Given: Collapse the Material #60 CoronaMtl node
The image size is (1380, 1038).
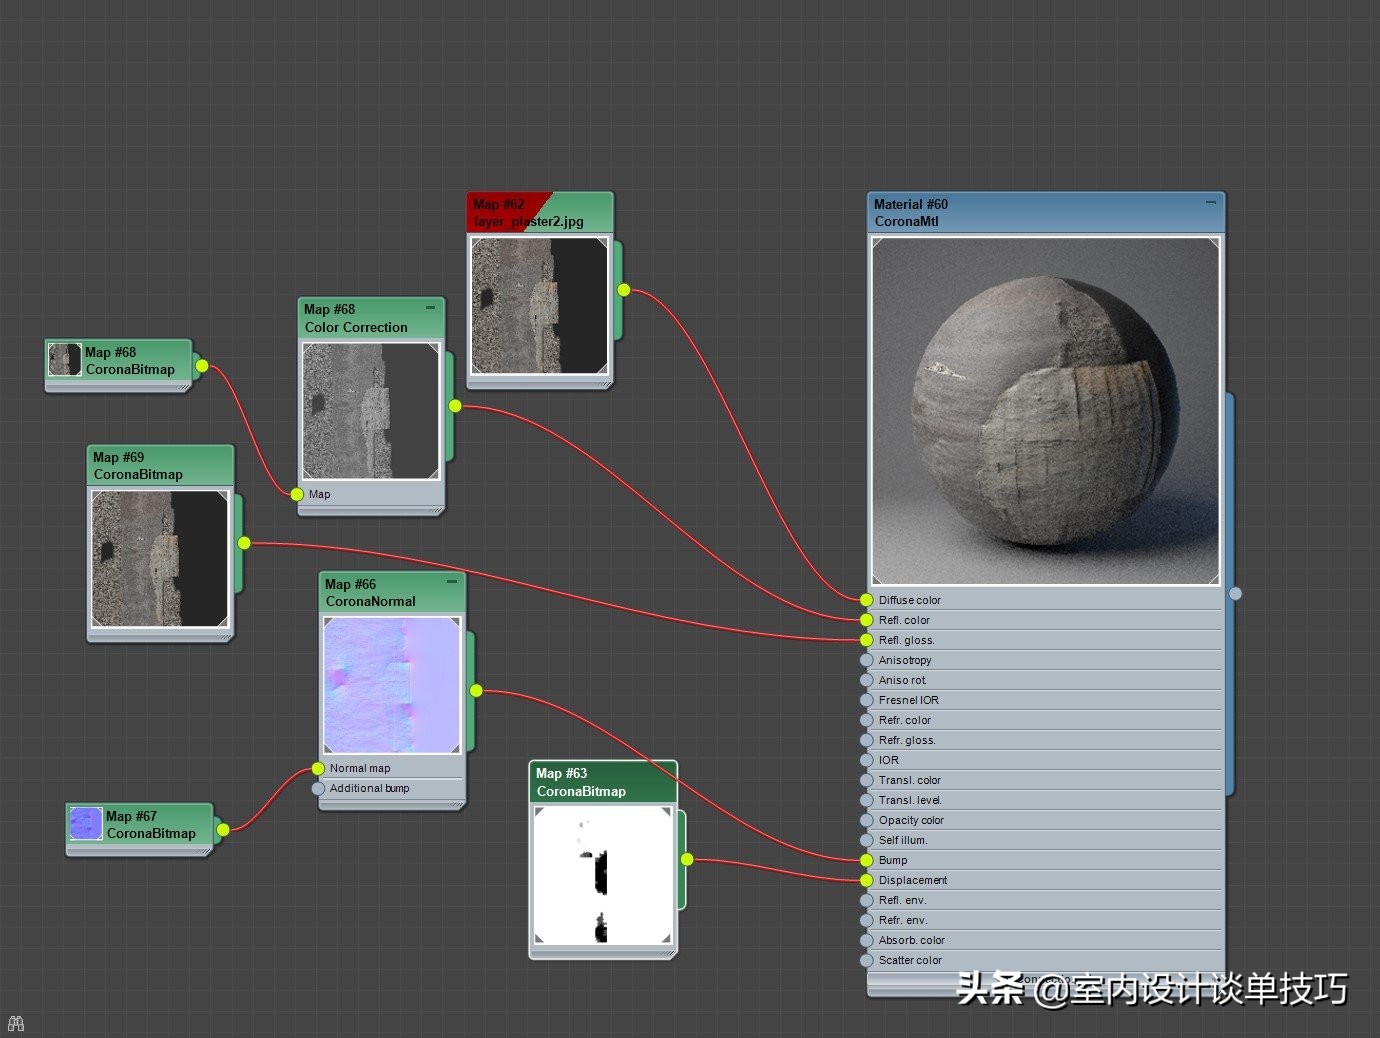Looking at the screenshot, I should 1211,203.
